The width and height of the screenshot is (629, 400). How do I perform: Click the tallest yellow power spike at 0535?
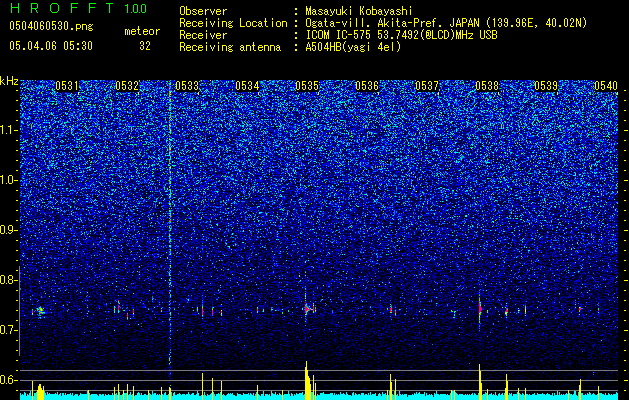point(307,380)
